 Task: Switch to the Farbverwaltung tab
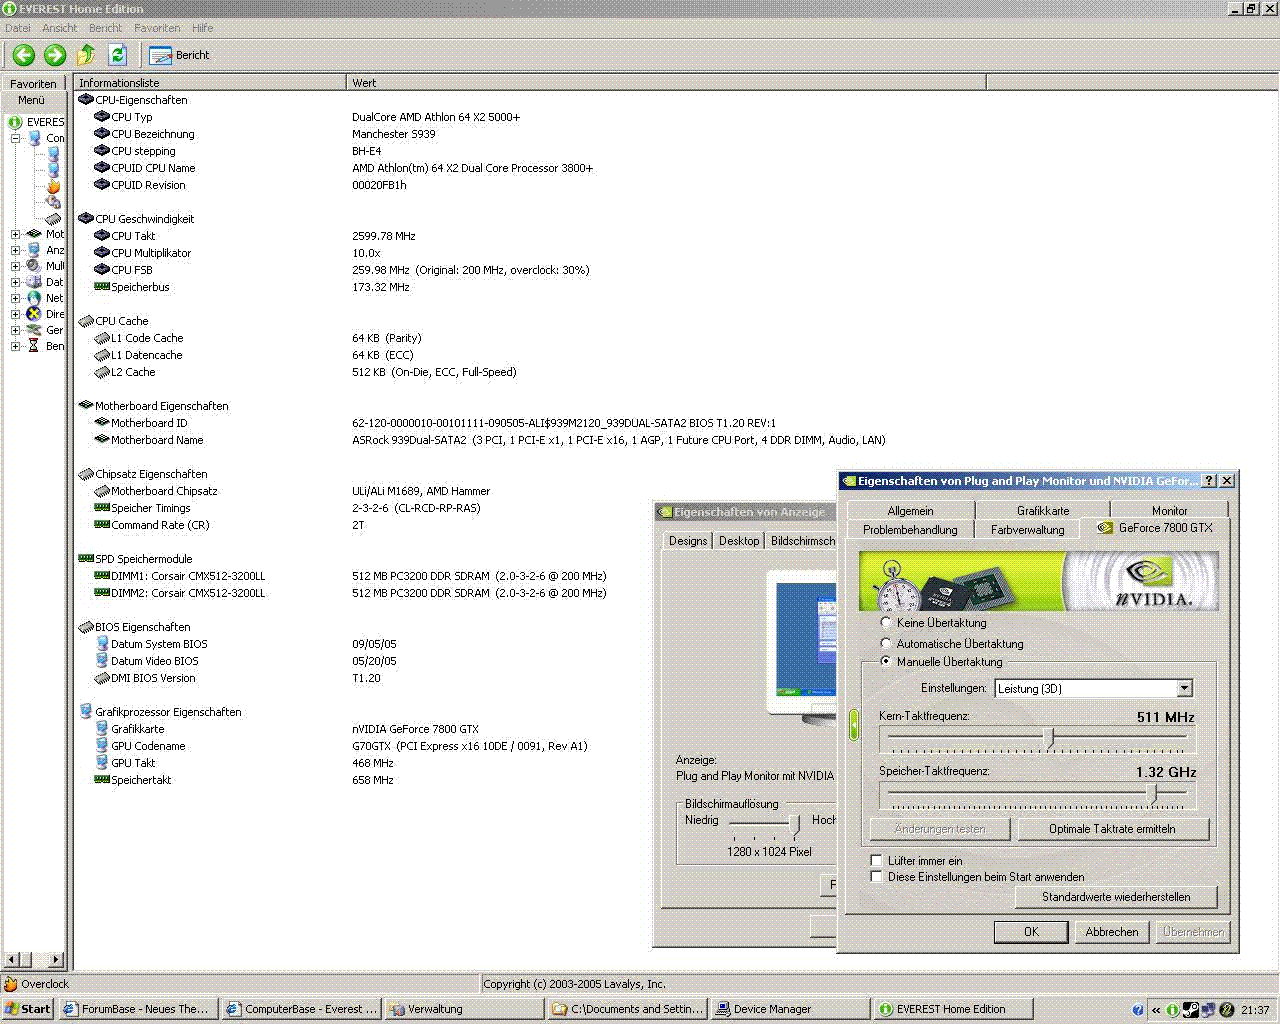pyautogui.click(x=1027, y=529)
